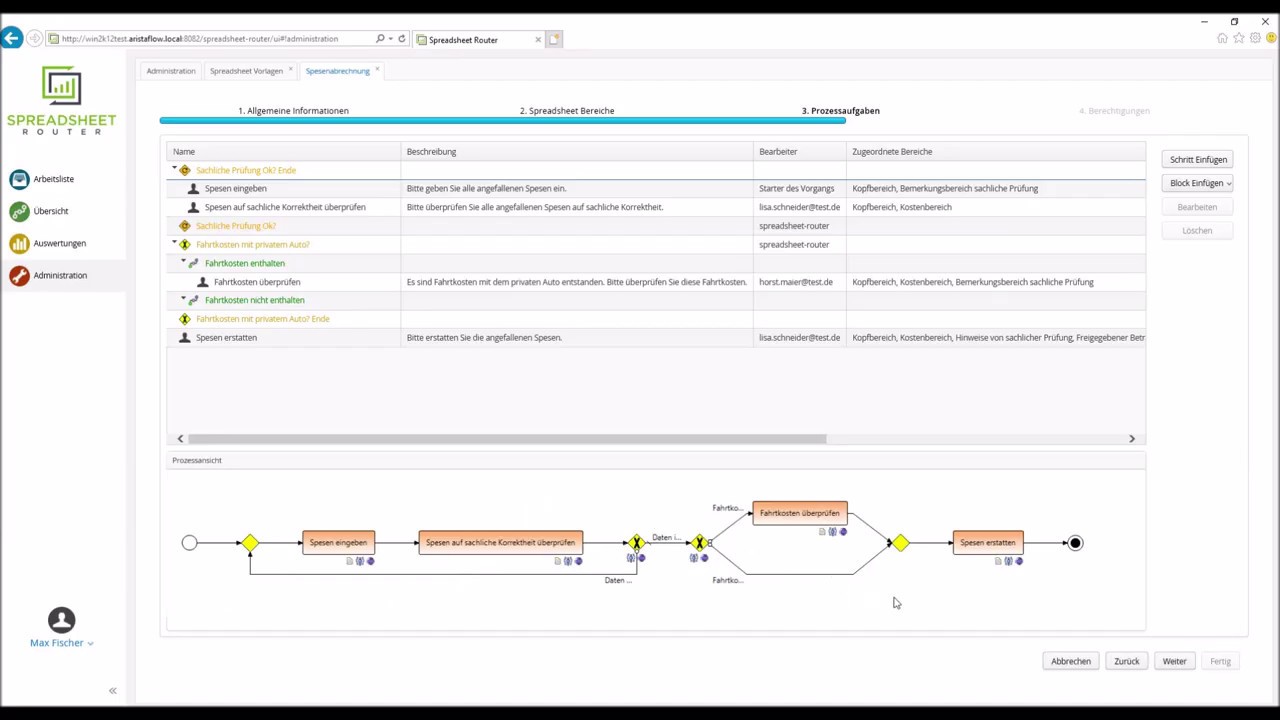Screen dimensions: 1280x720
Task: Close the Spreadsheet Vorlagen tab
Action: 291,69
